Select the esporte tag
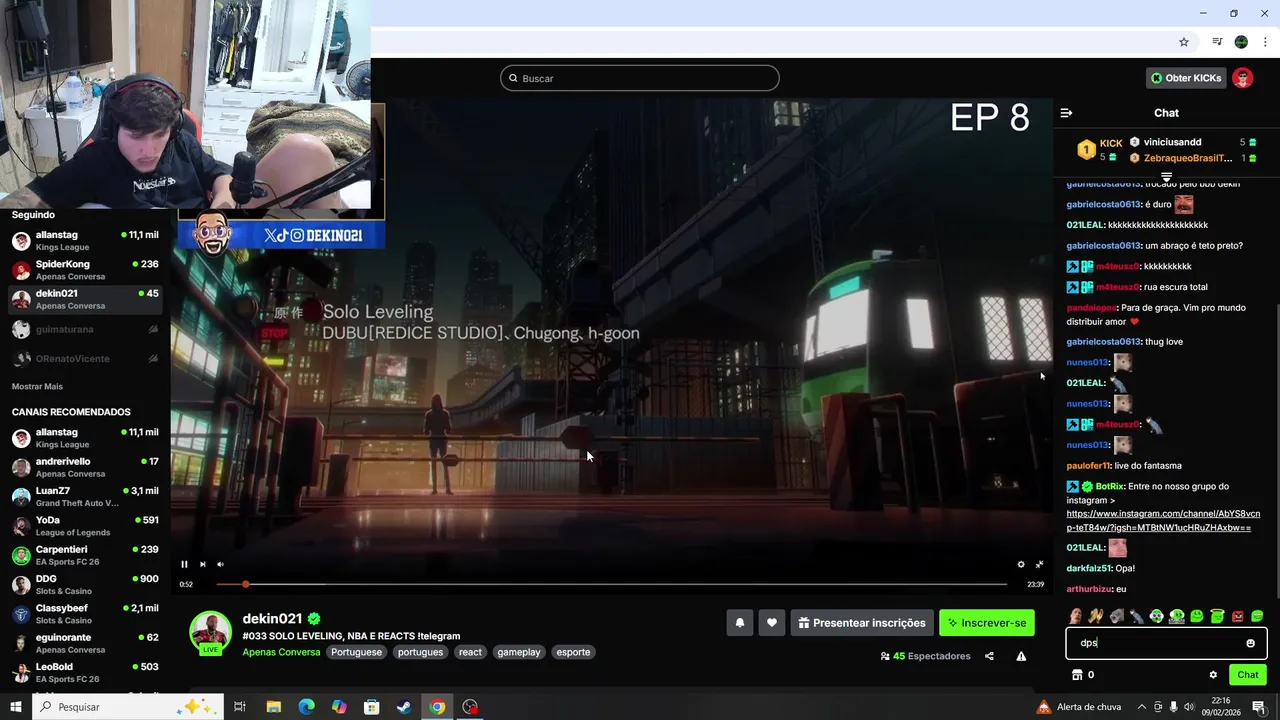Image resolution: width=1280 pixels, height=720 pixels. point(573,652)
